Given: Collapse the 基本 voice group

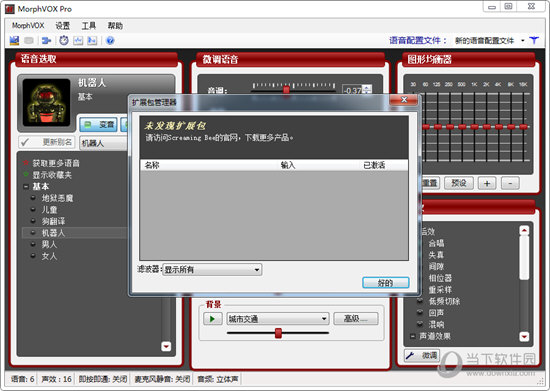Looking at the screenshot, I should click(26, 187).
